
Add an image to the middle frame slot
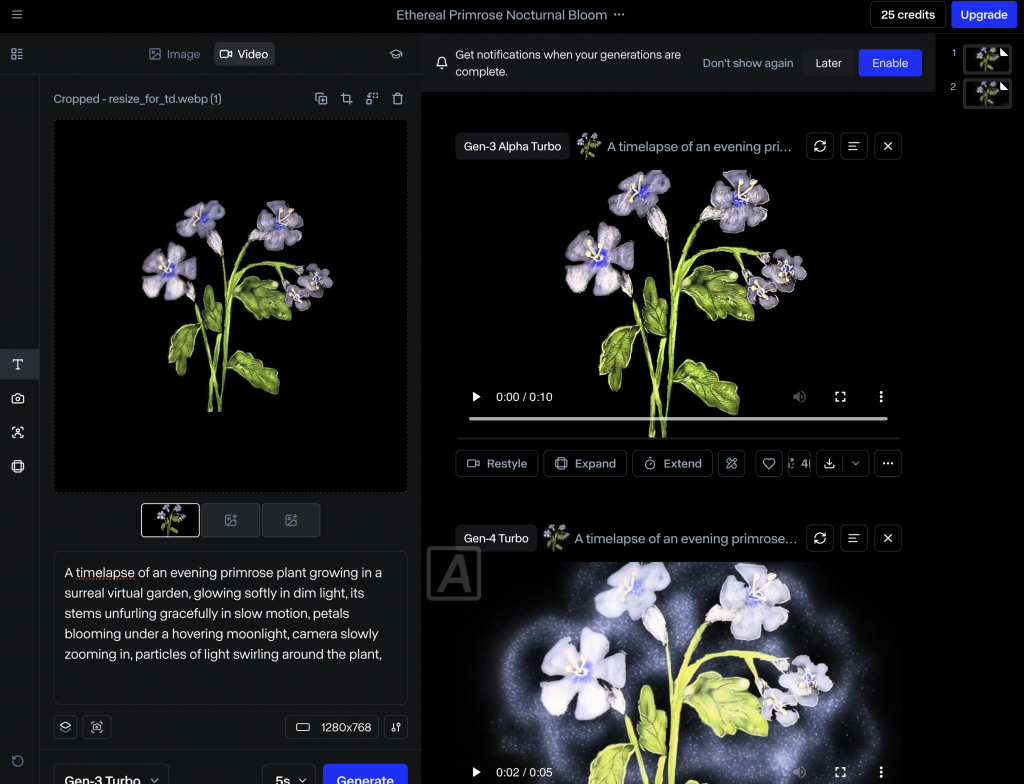(x=231, y=520)
